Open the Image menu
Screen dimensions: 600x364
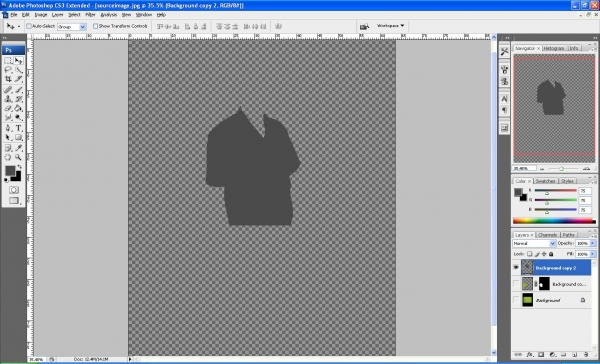[41, 15]
